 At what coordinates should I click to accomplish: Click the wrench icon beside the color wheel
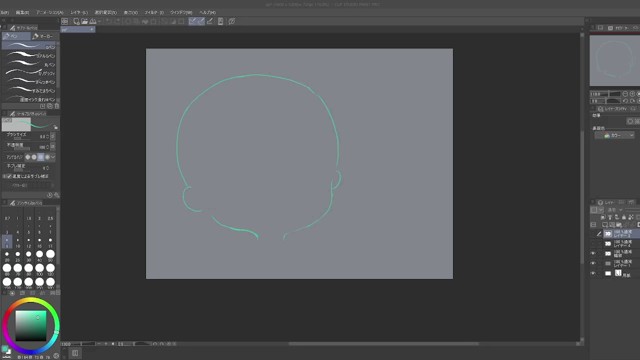56,356
